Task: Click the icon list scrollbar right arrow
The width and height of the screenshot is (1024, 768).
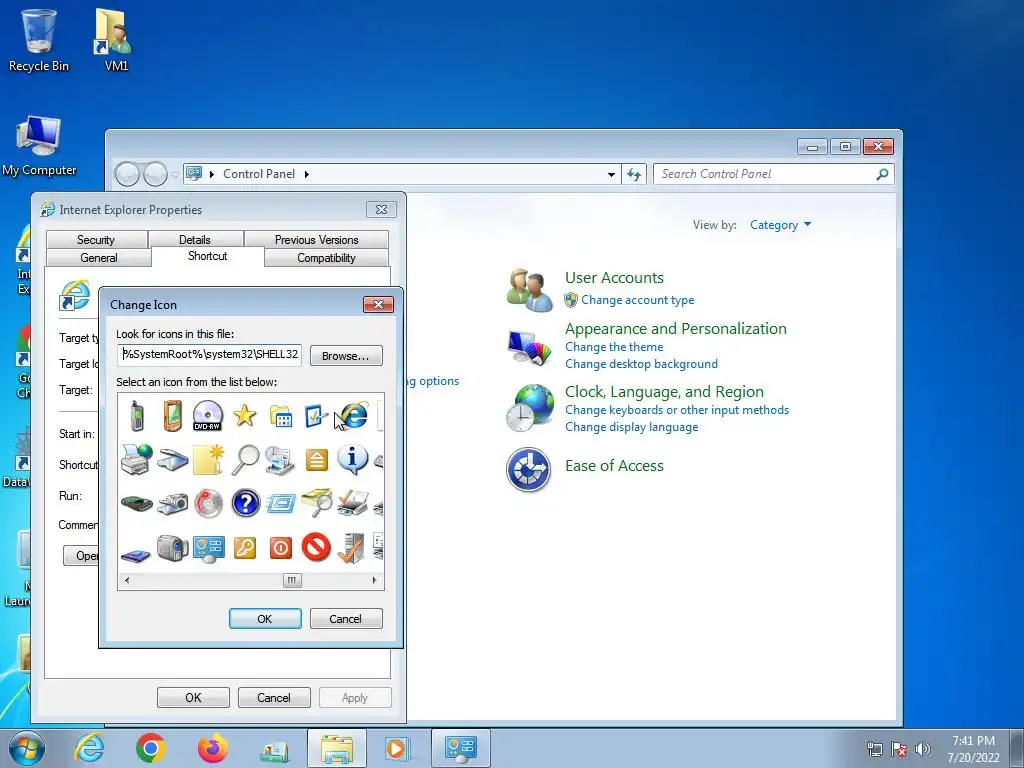Action: coord(374,580)
